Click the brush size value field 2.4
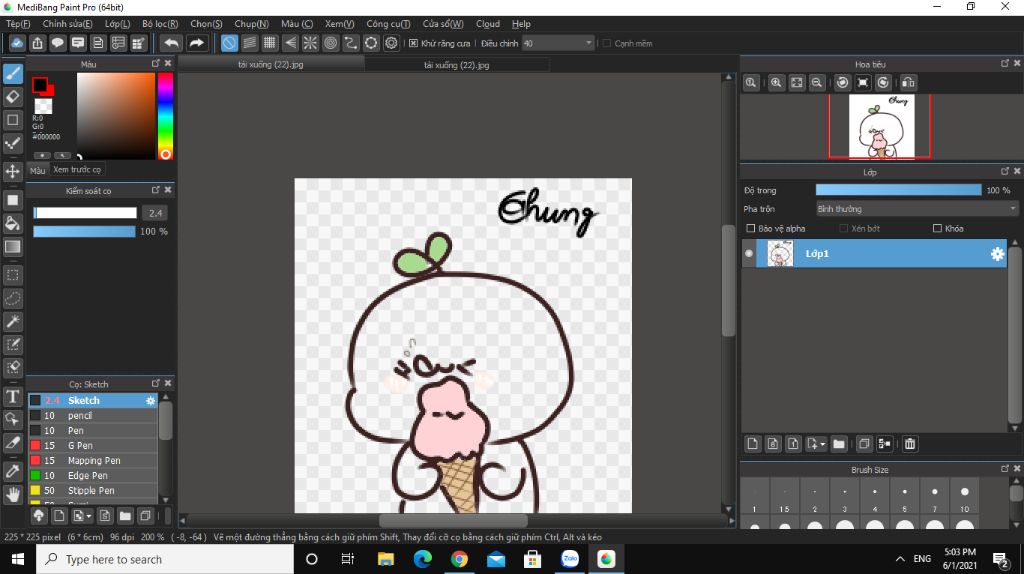The height and width of the screenshot is (574, 1024). (155, 213)
